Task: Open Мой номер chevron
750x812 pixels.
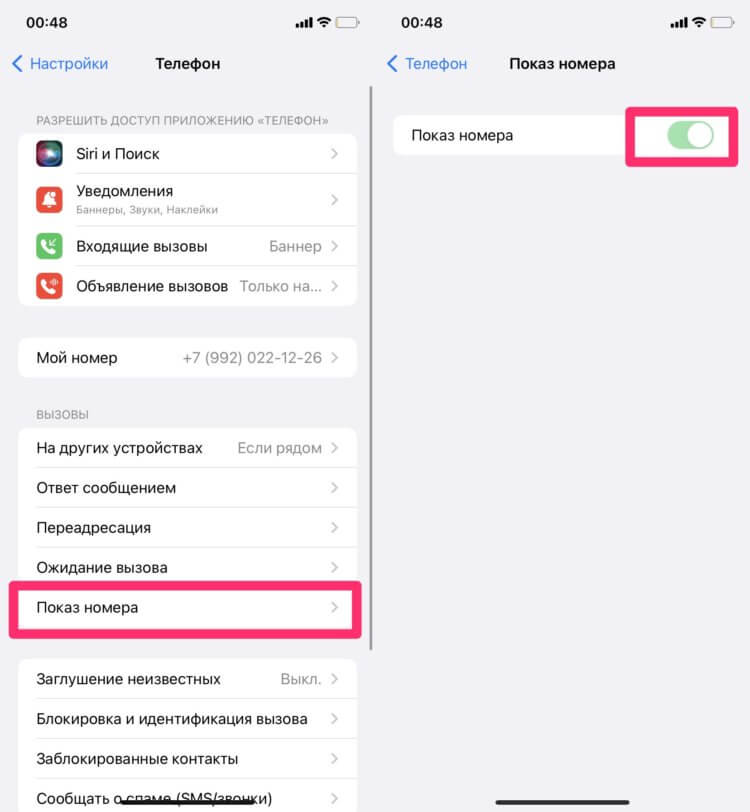Action: pyautogui.click(x=335, y=357)
